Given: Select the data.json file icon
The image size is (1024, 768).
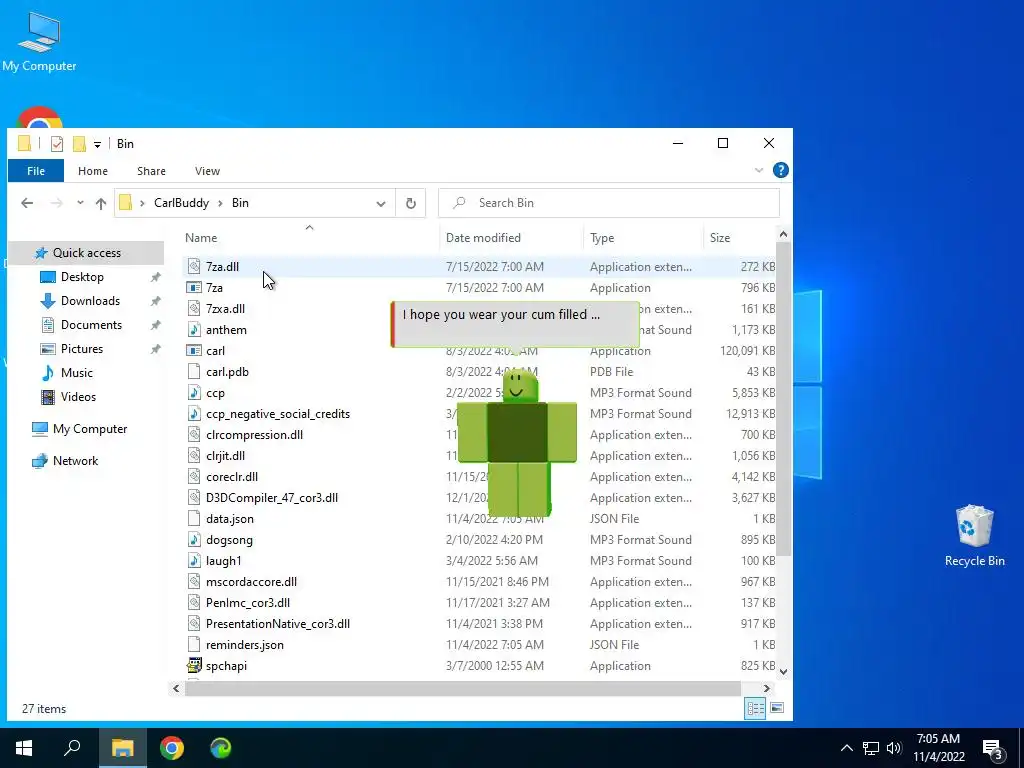Looking at the screenshot, I should point(194,519).
